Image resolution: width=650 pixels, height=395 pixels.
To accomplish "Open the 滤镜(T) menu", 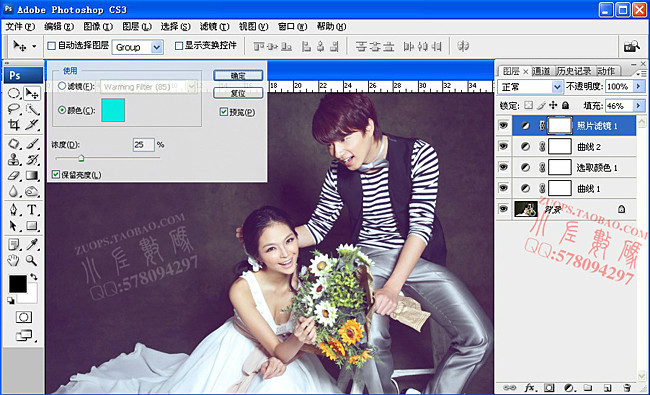I will click(214, 27).
